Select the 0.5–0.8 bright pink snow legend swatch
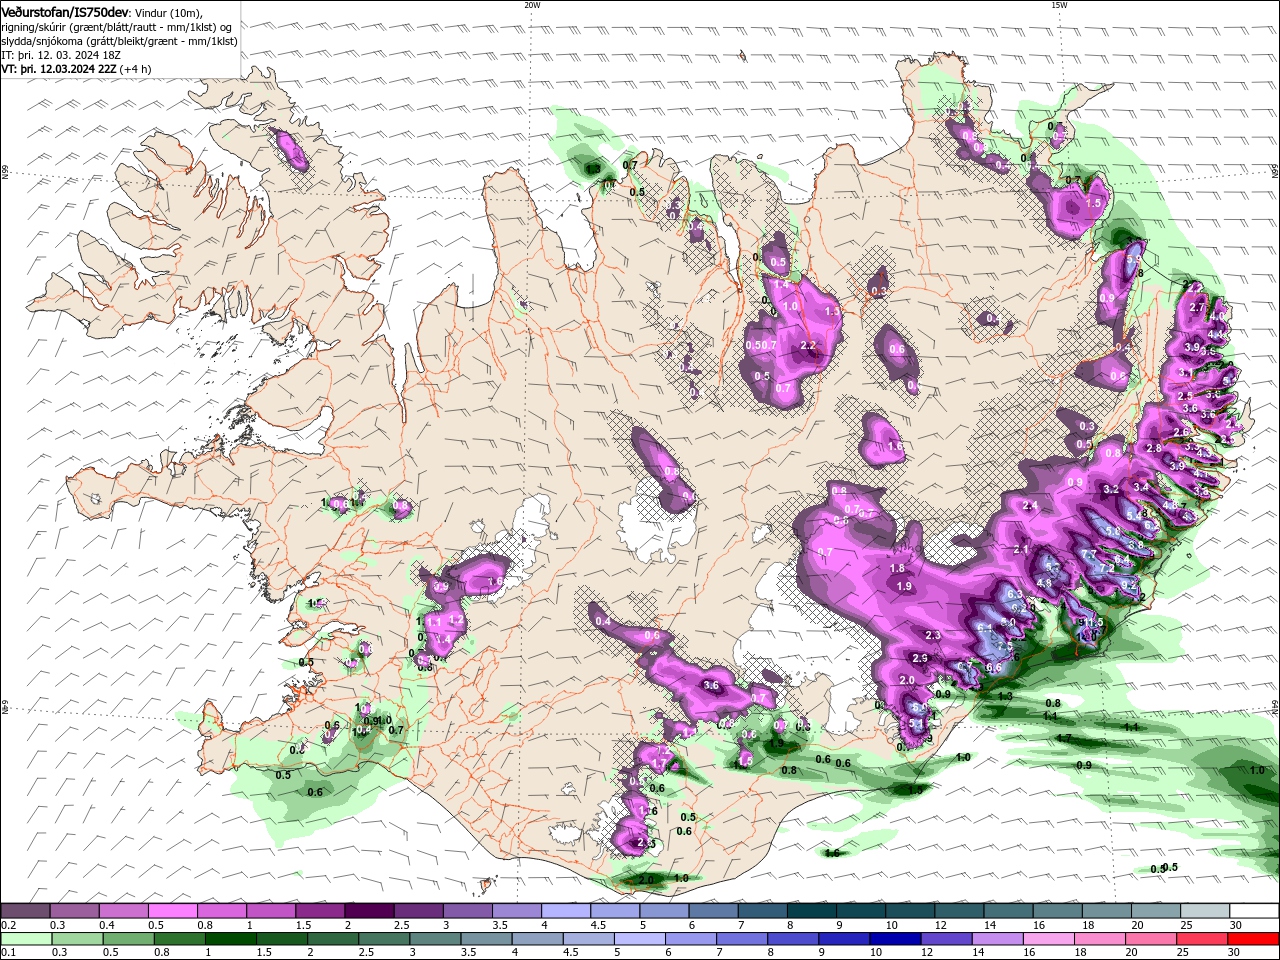This screenshot has width=1280, height=960. coord(172,911)
